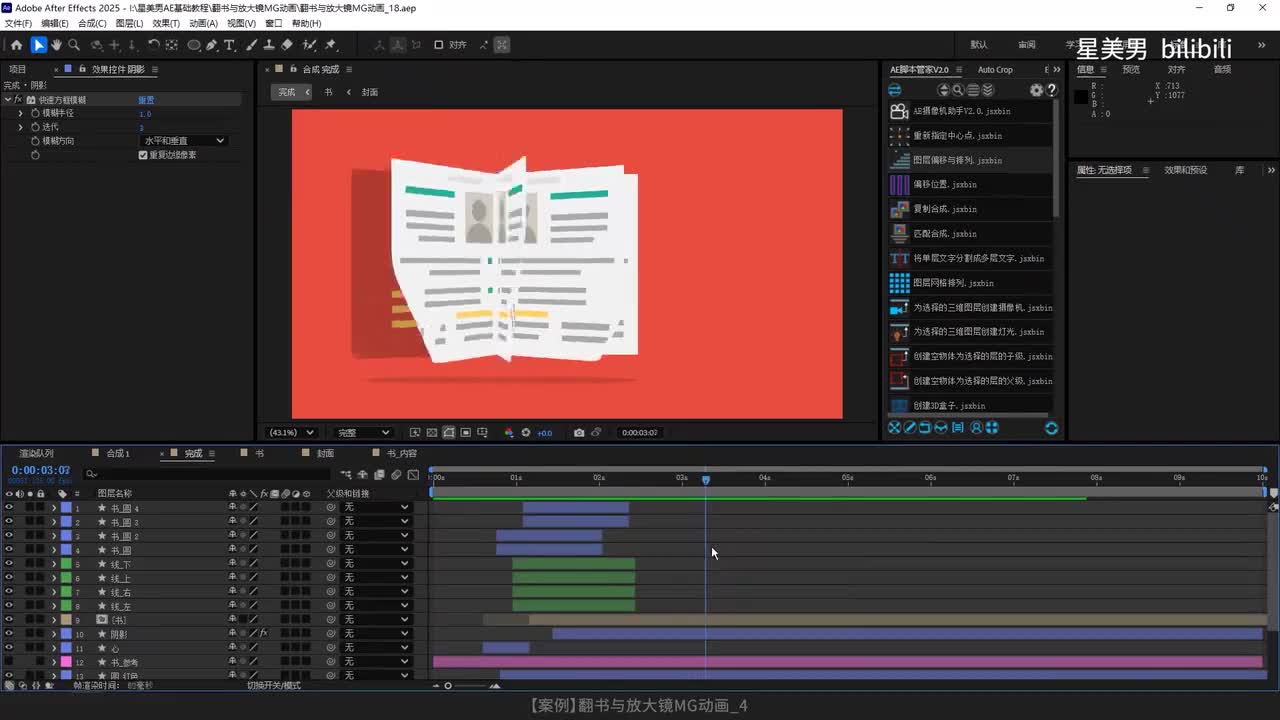Switch to the 渲染队列 tab
The height and width of the screenshot is (720, 1280).
(x=36, y=453)
